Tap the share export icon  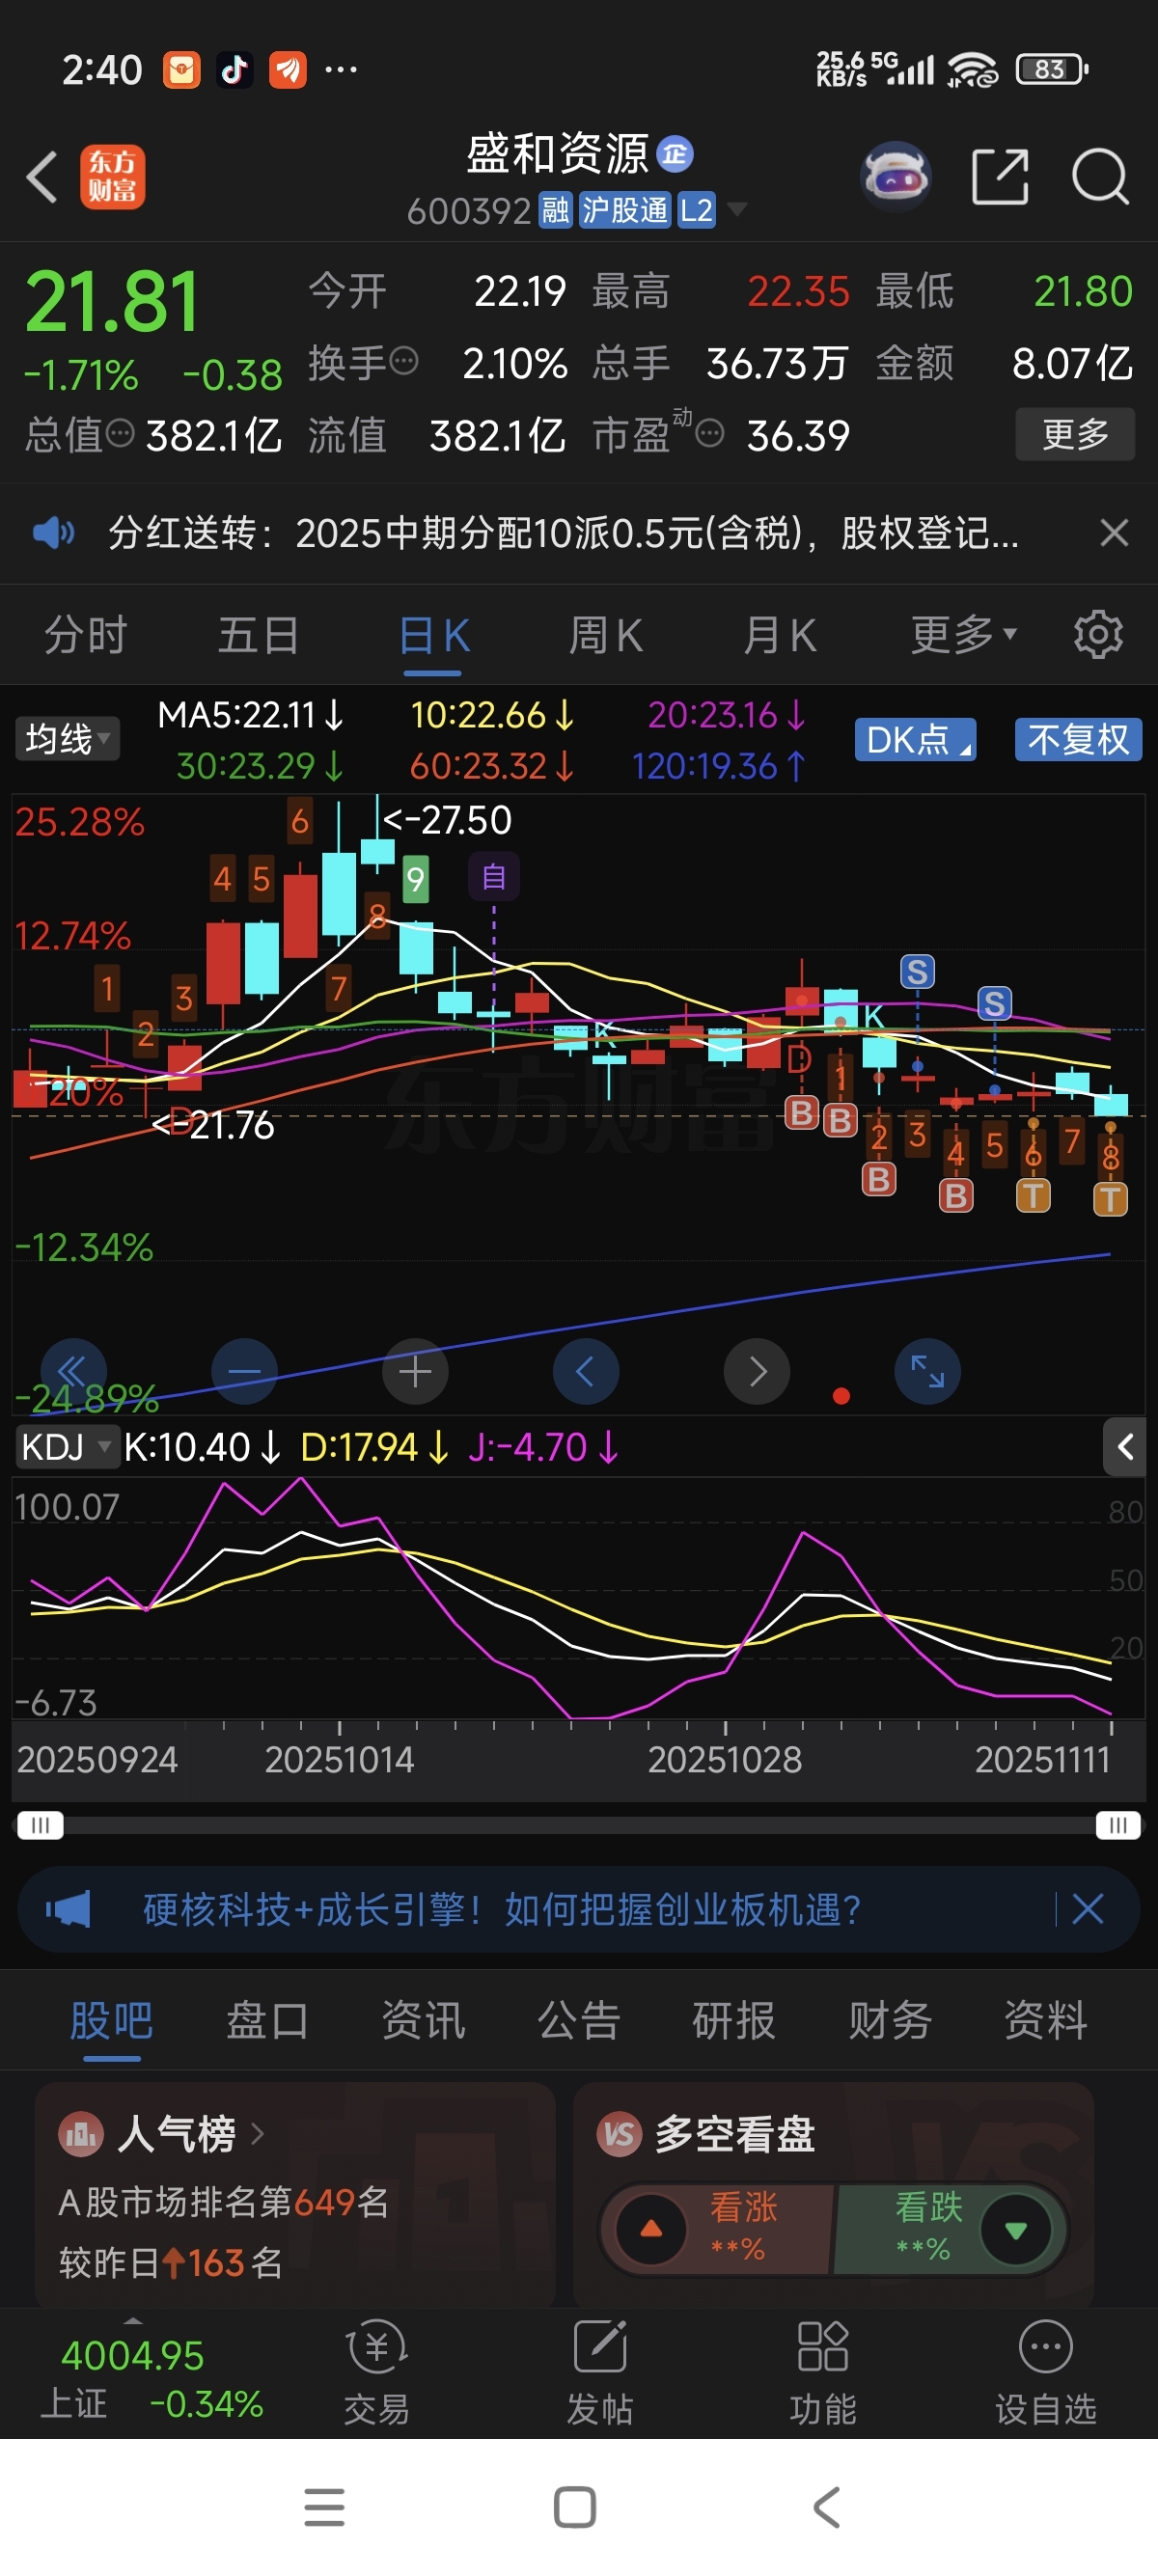click(1000, 177)
